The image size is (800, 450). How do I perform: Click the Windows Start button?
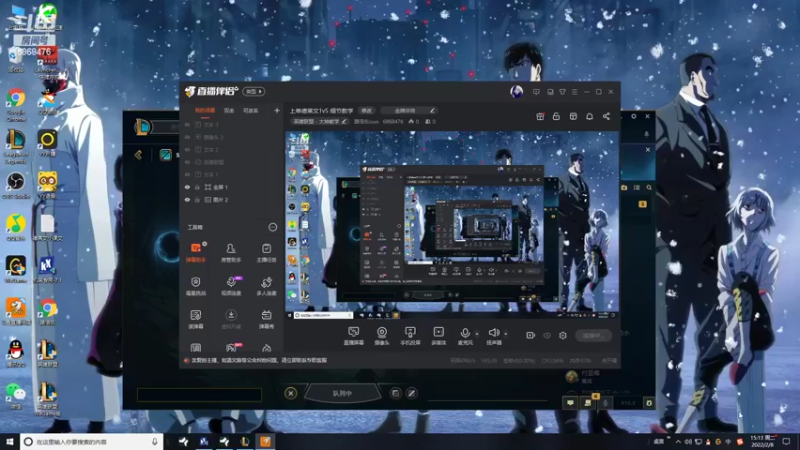(10, 441)
